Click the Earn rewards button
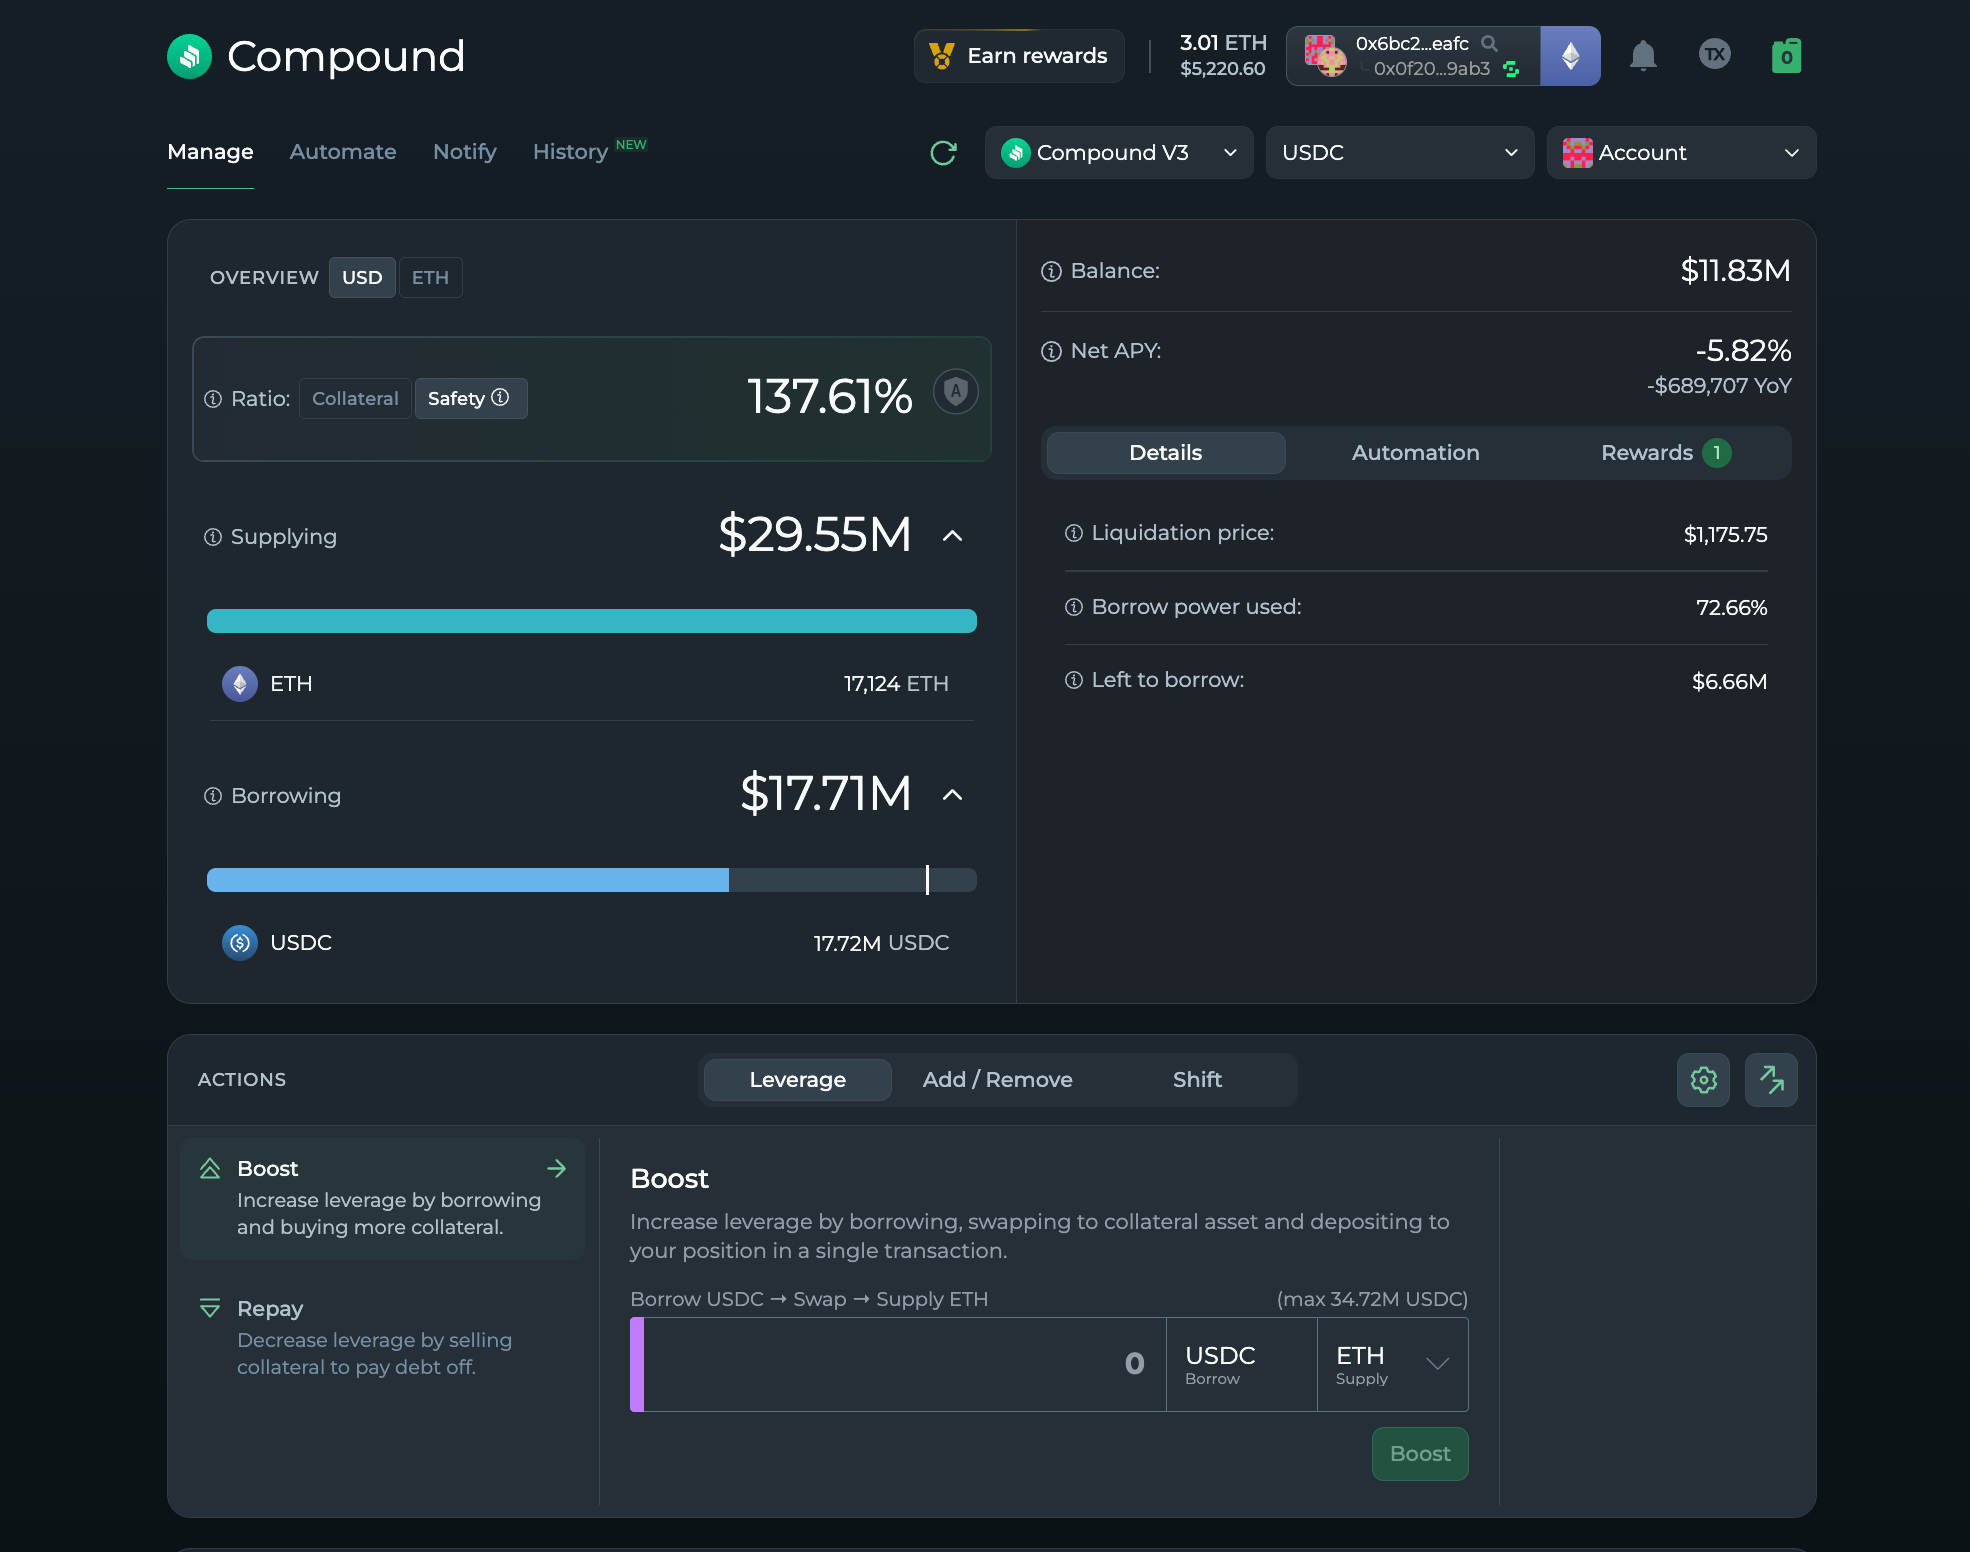Image resolution: width=1970 pixels, height=1552 pixels. pyautogui.click(x=1019, y=56)
